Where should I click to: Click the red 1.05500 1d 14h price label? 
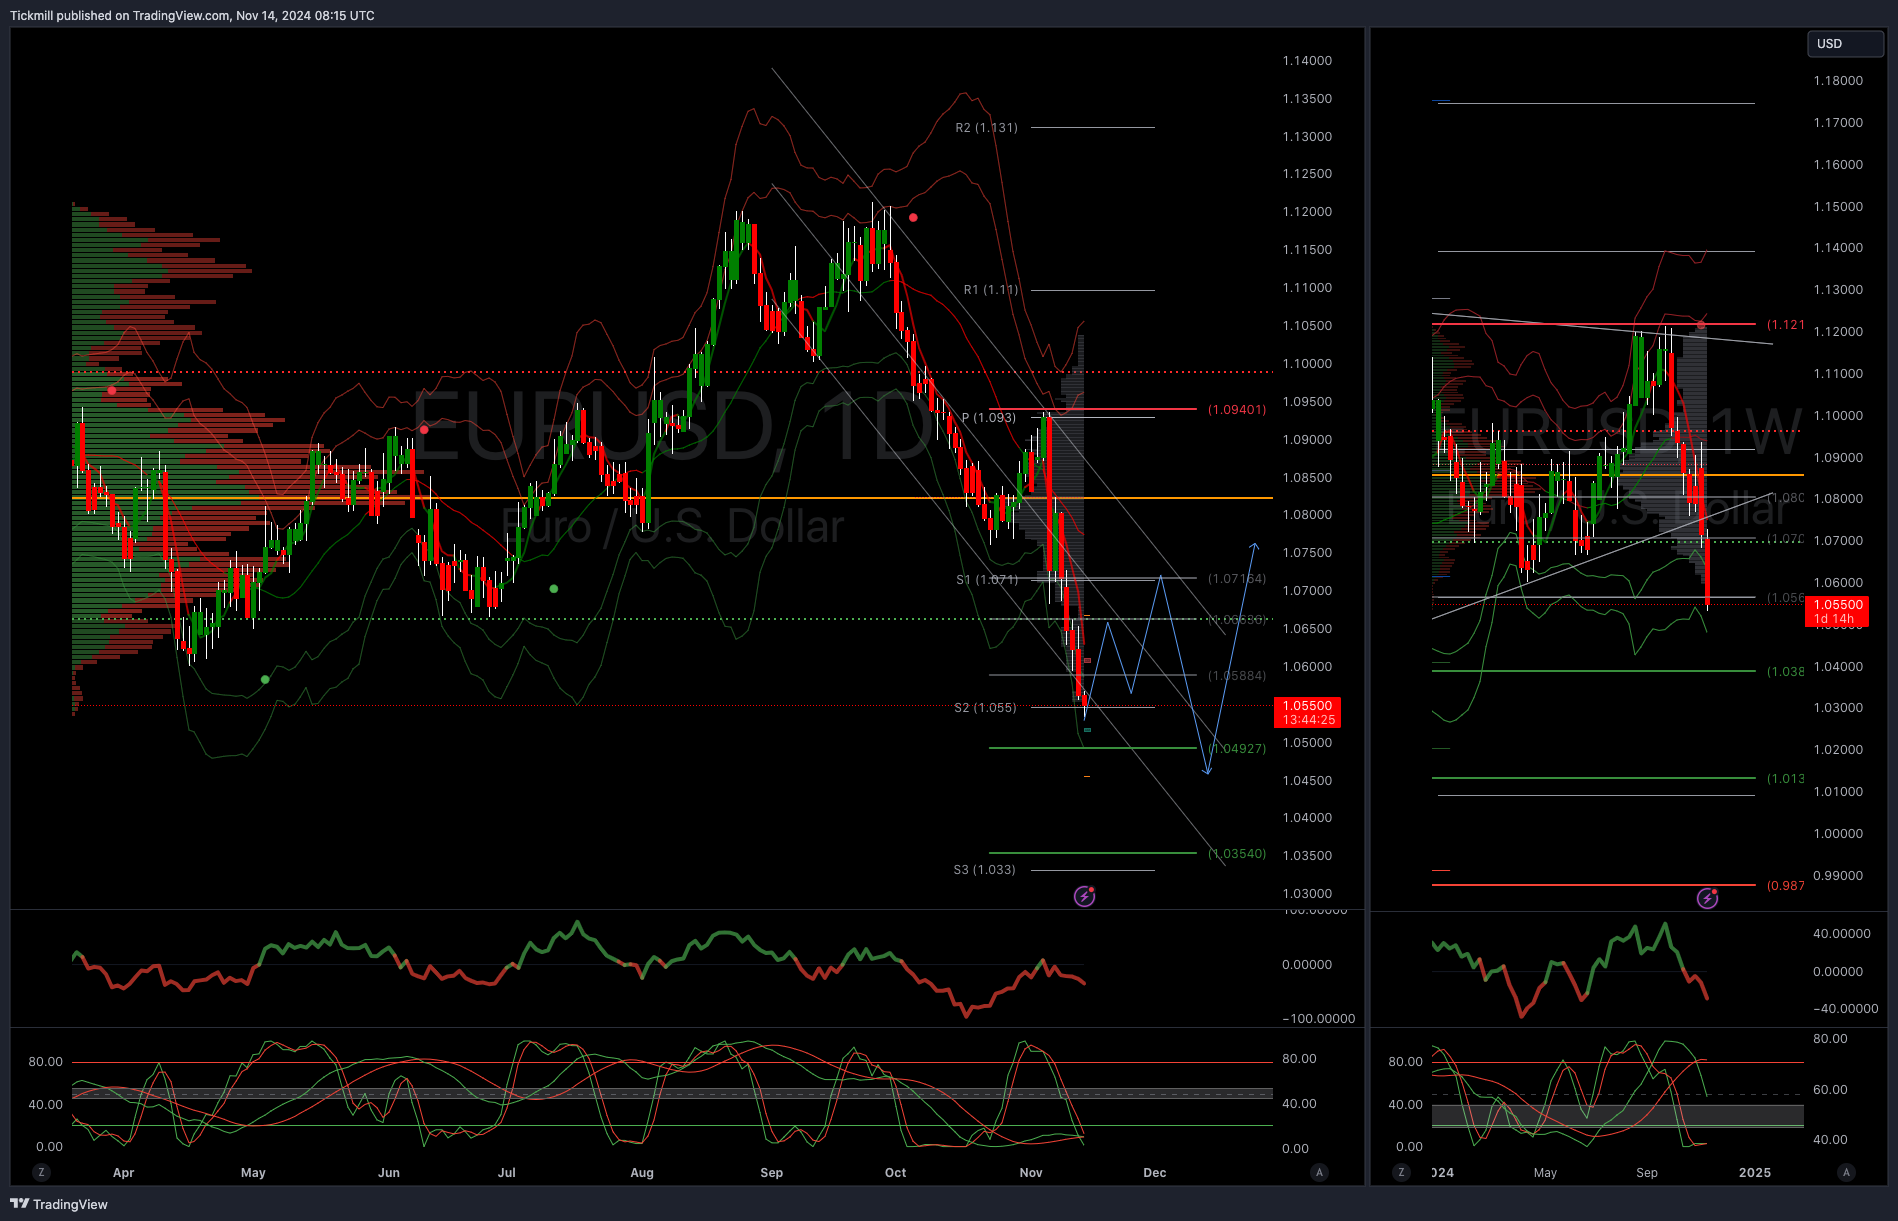[1837, 612]
